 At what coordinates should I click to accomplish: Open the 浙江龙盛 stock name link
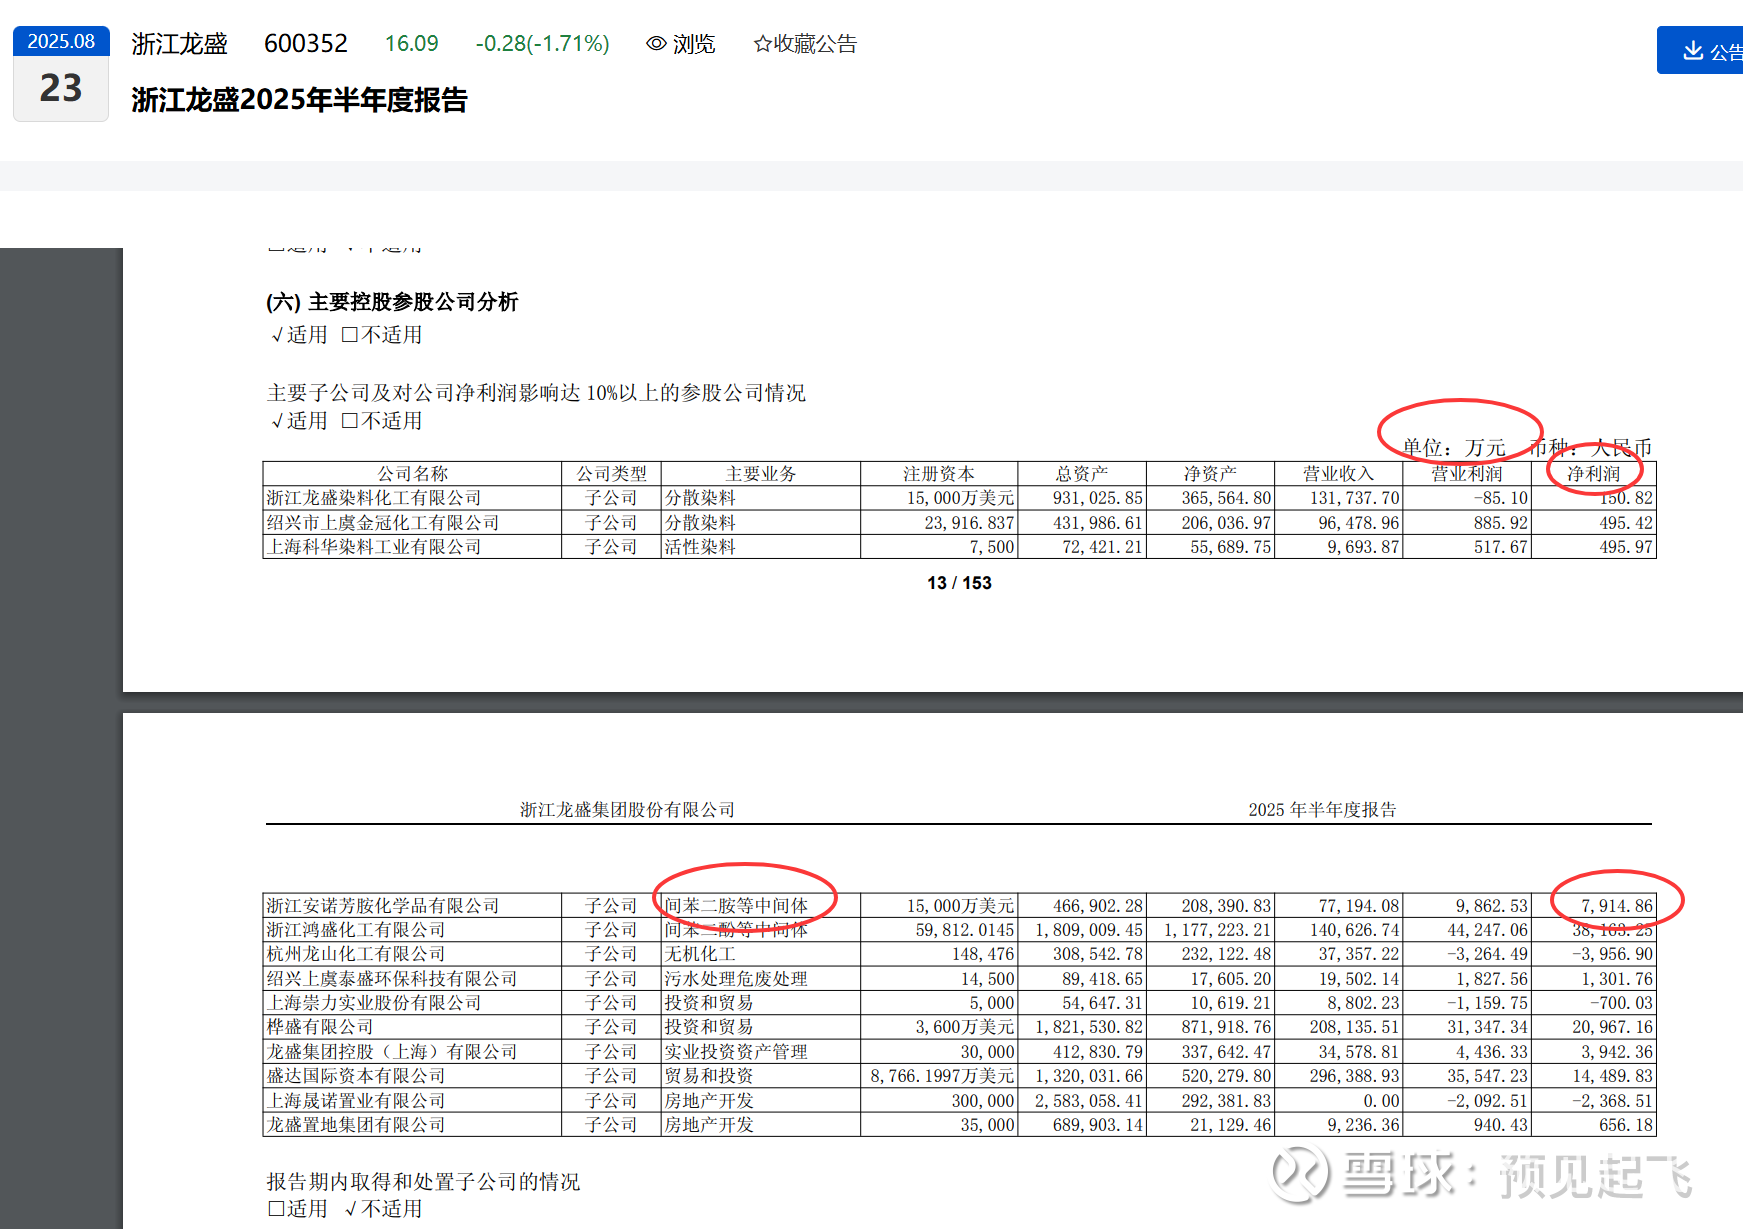click(179, 44)
